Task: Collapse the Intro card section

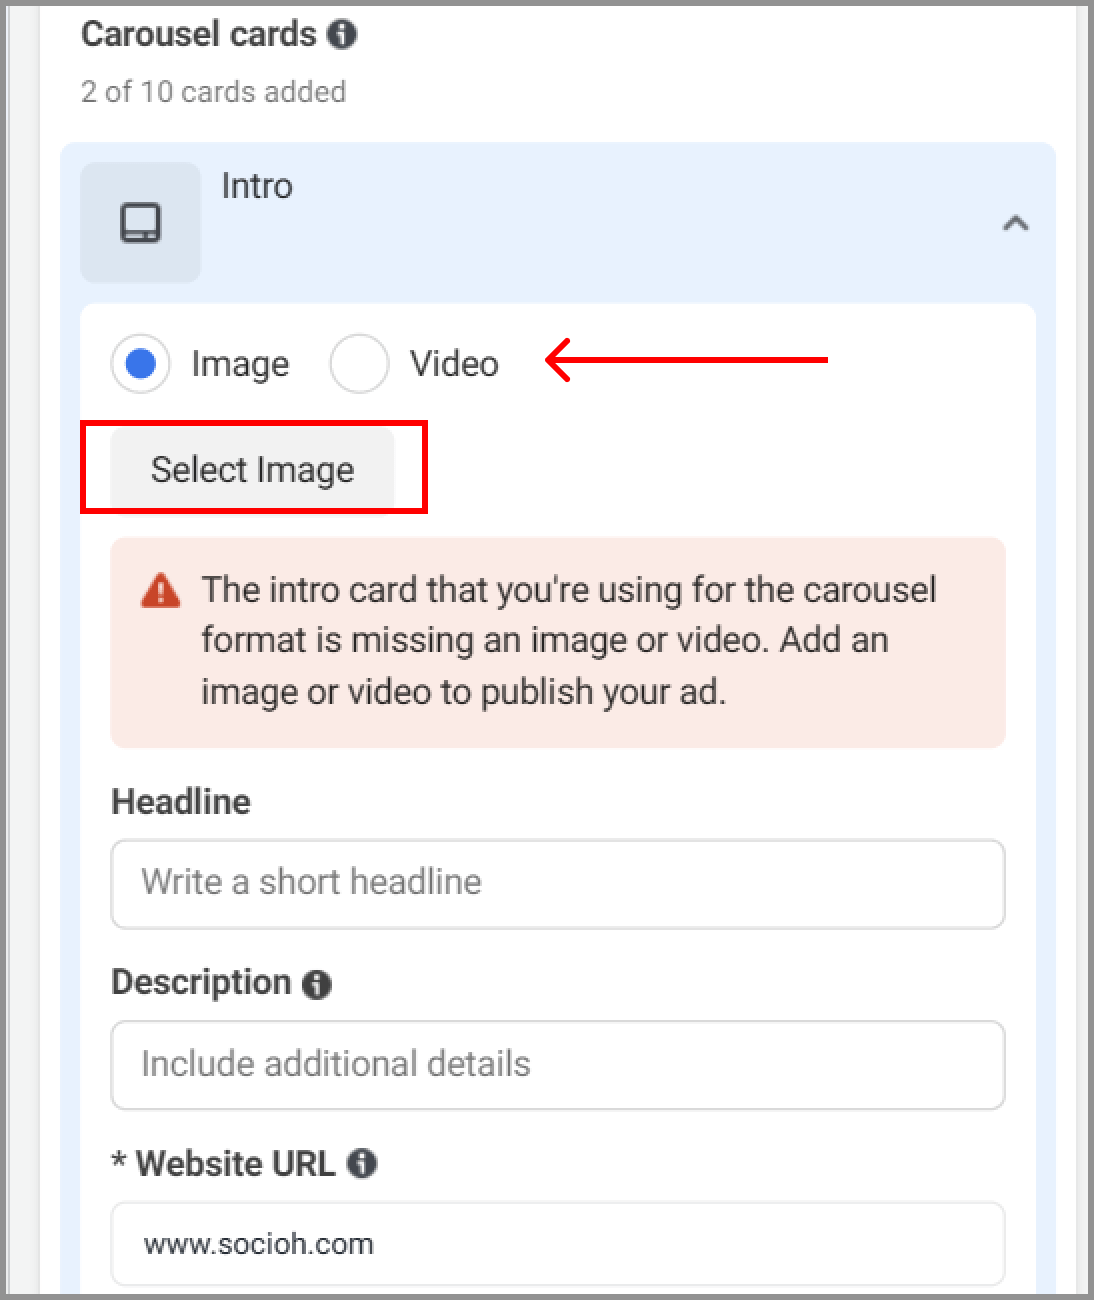Action: pos(1015,223)
